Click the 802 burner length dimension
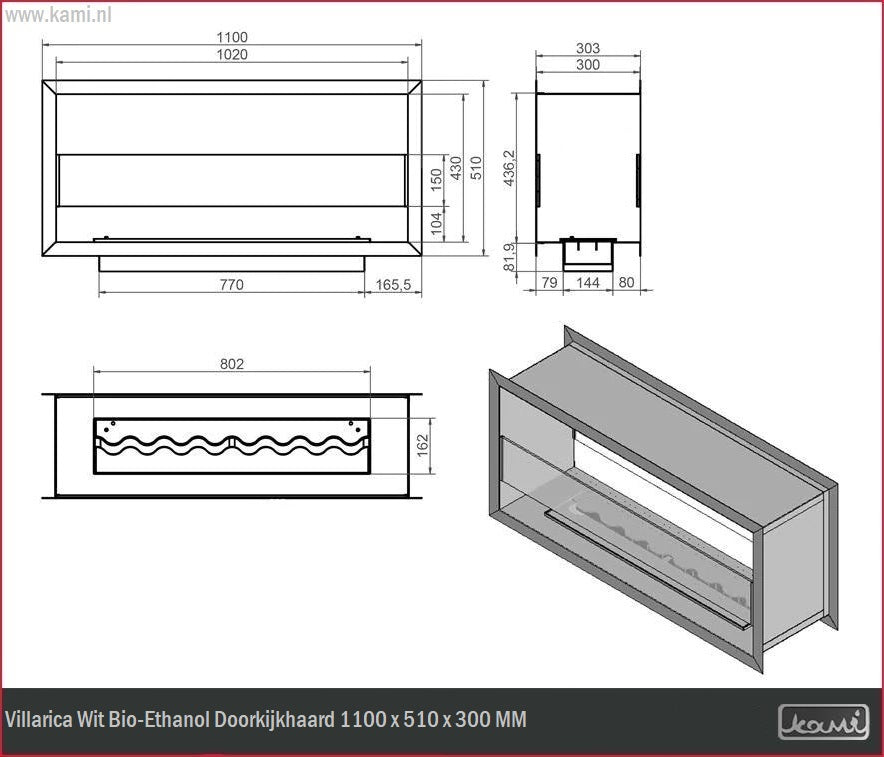This screenshot has width=884, height=757. [231, 364]
